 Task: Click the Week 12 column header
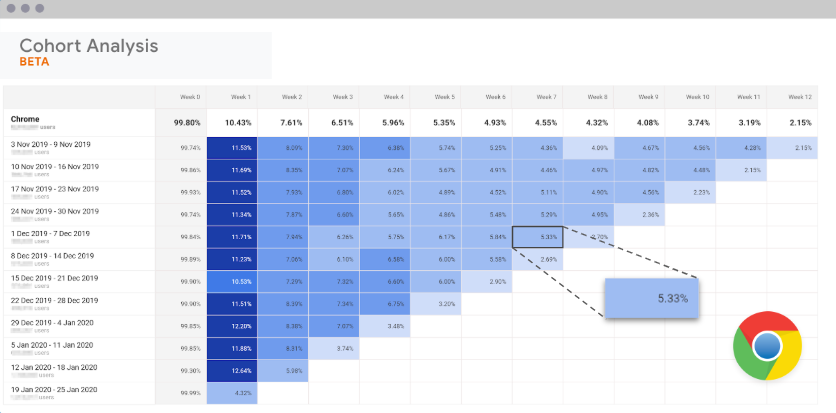pos(799,97)
